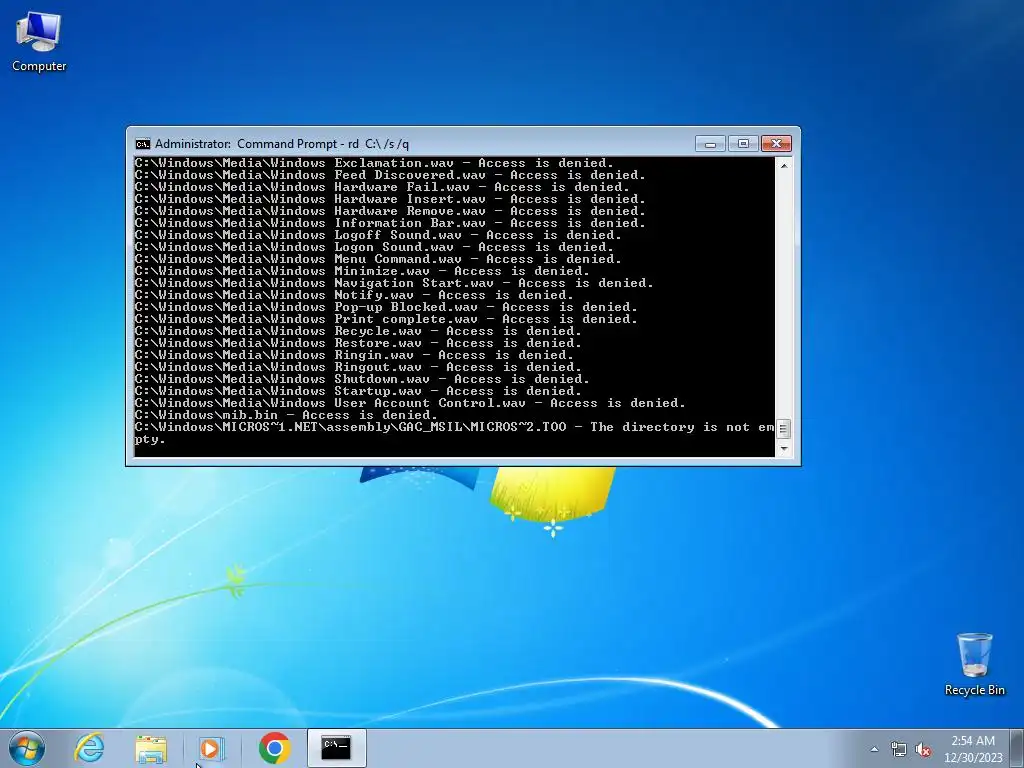Click the console scrollbar thumb

[x=784, y=429]
